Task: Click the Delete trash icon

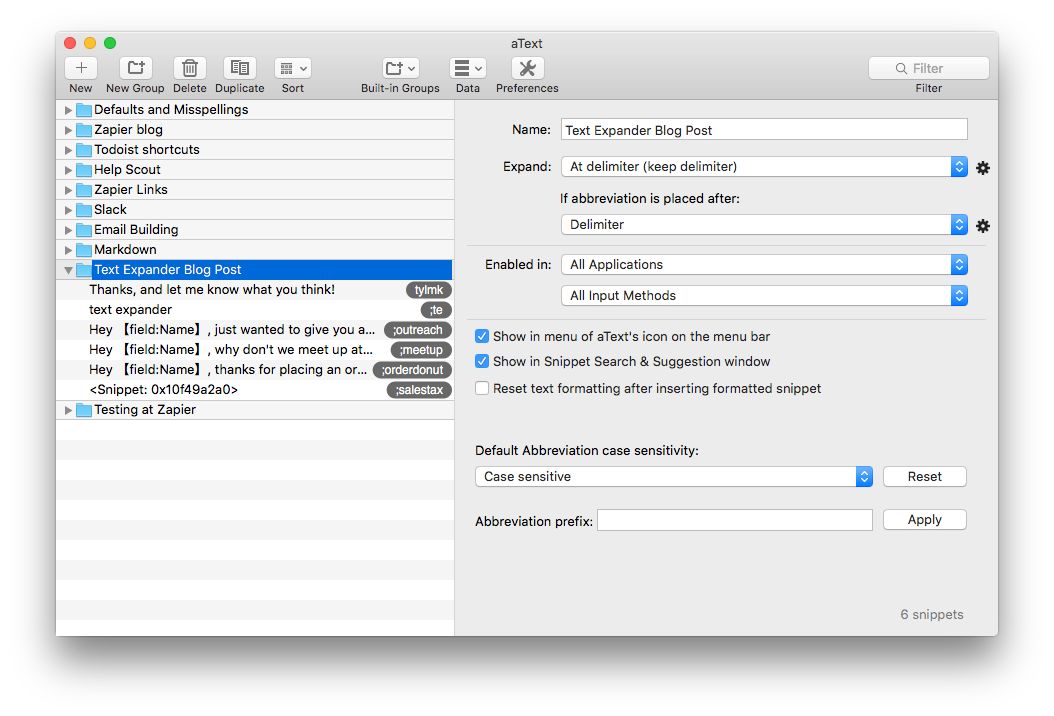Action: (x=190, y=68)
